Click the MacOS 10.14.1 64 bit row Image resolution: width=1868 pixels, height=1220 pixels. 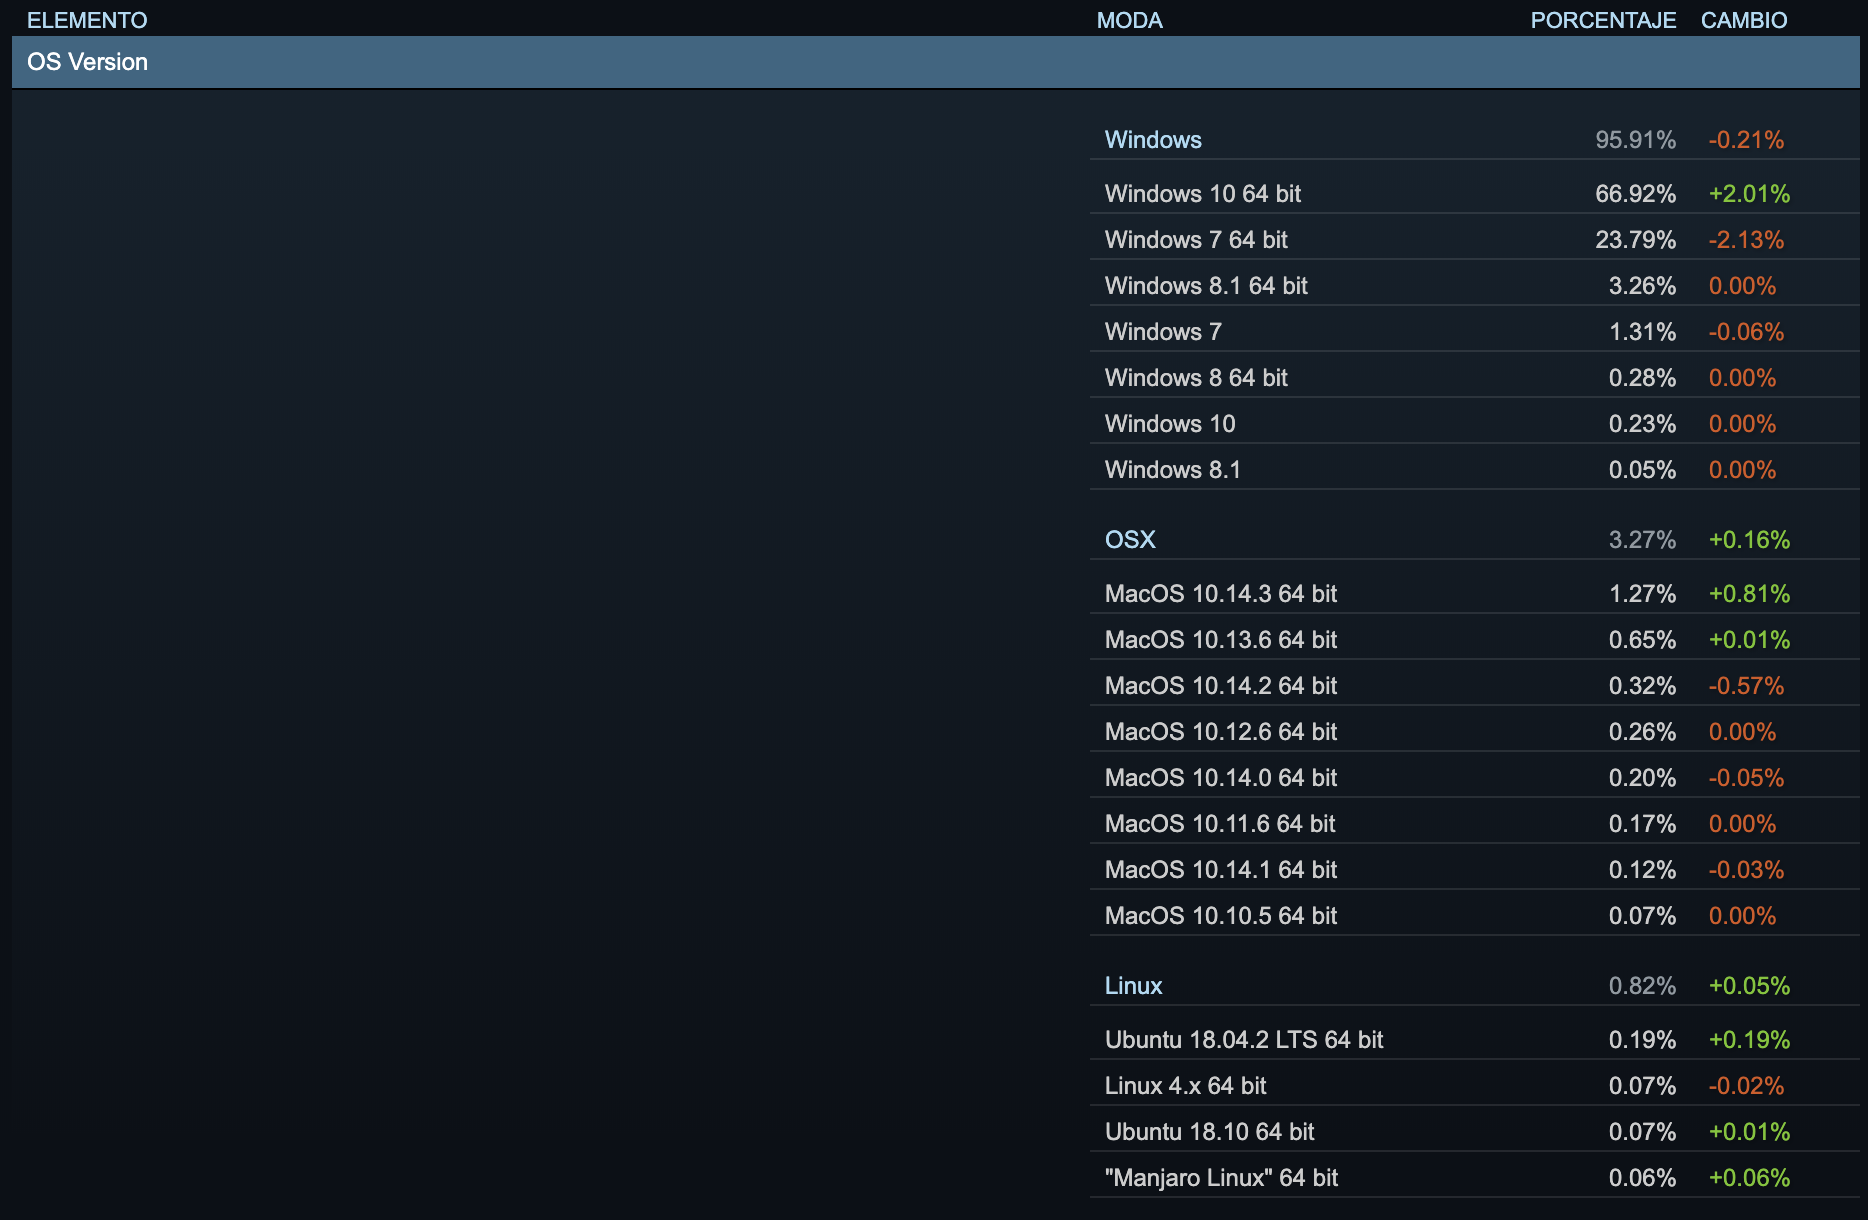coord(1474,870)
